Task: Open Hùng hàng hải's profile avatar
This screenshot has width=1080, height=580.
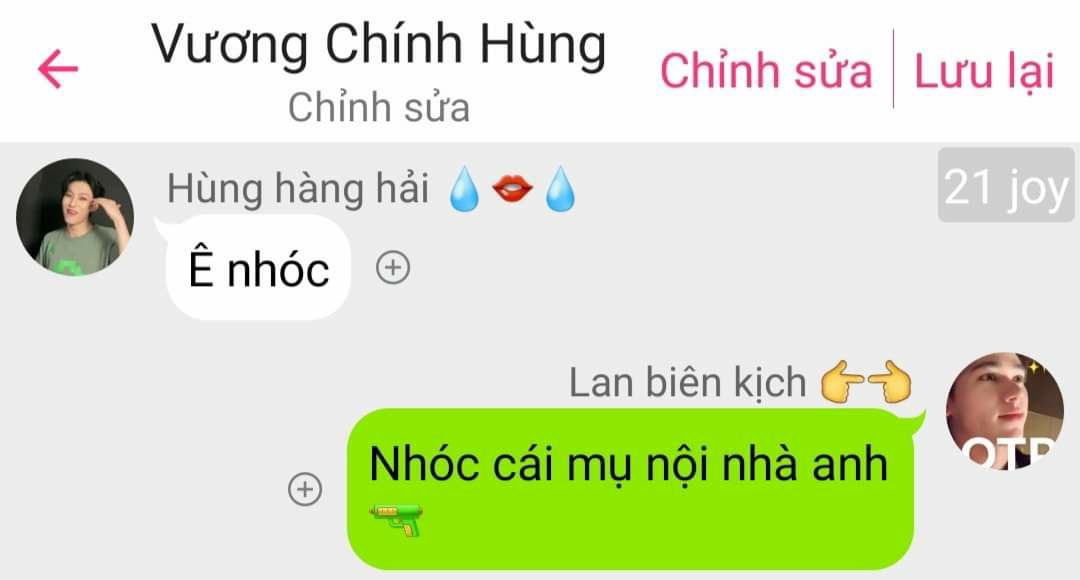Action: tap(75, 217)
